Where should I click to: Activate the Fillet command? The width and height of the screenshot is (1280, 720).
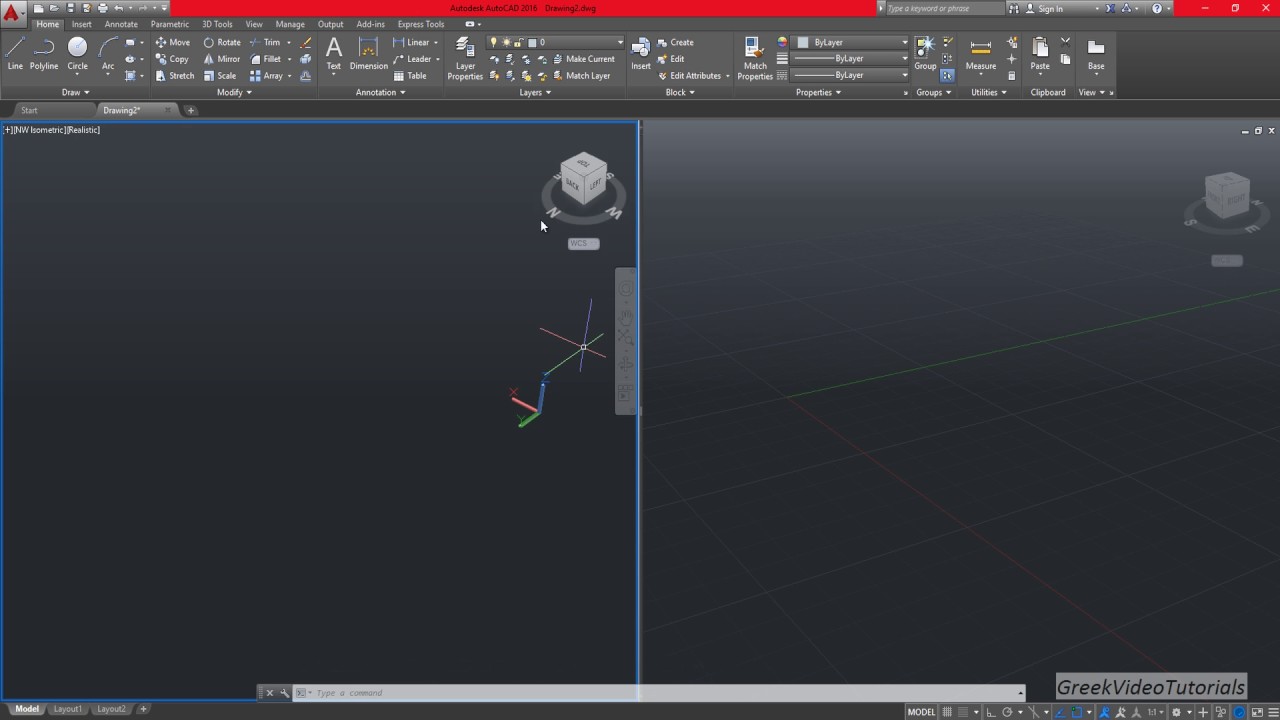[x=266, y=59]
